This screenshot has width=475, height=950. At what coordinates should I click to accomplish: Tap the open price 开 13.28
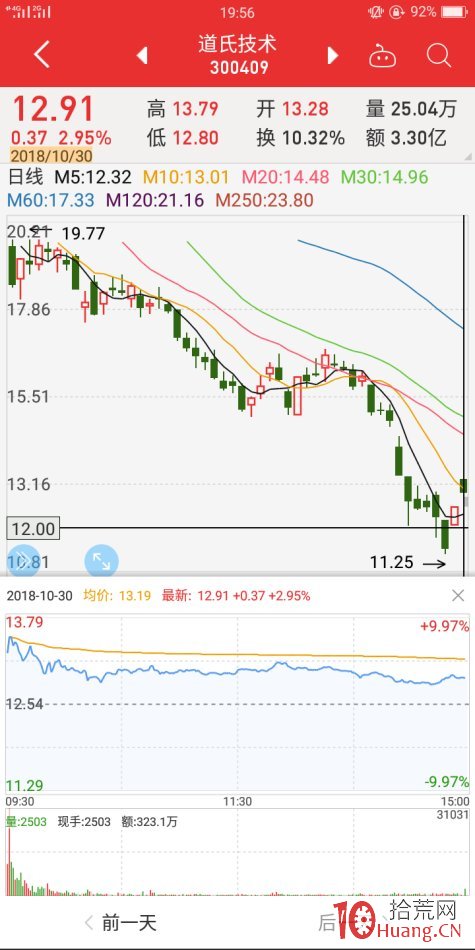292,109
